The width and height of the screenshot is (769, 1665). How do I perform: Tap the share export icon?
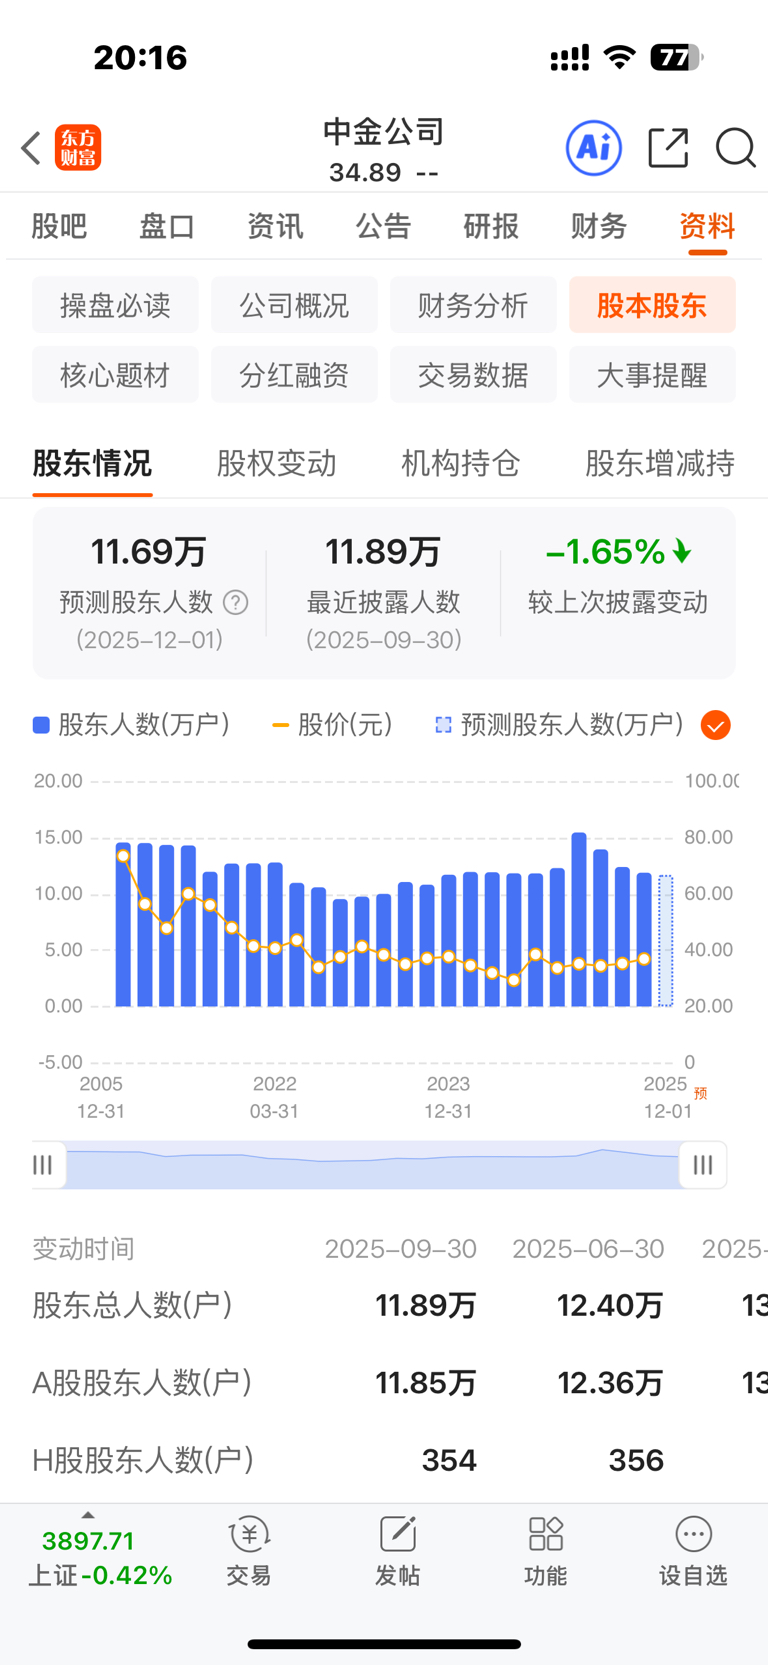[x=668, y=148]
